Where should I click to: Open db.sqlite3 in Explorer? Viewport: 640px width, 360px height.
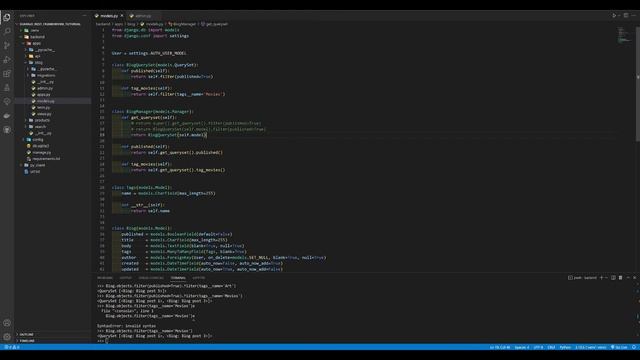pos(40,146)
